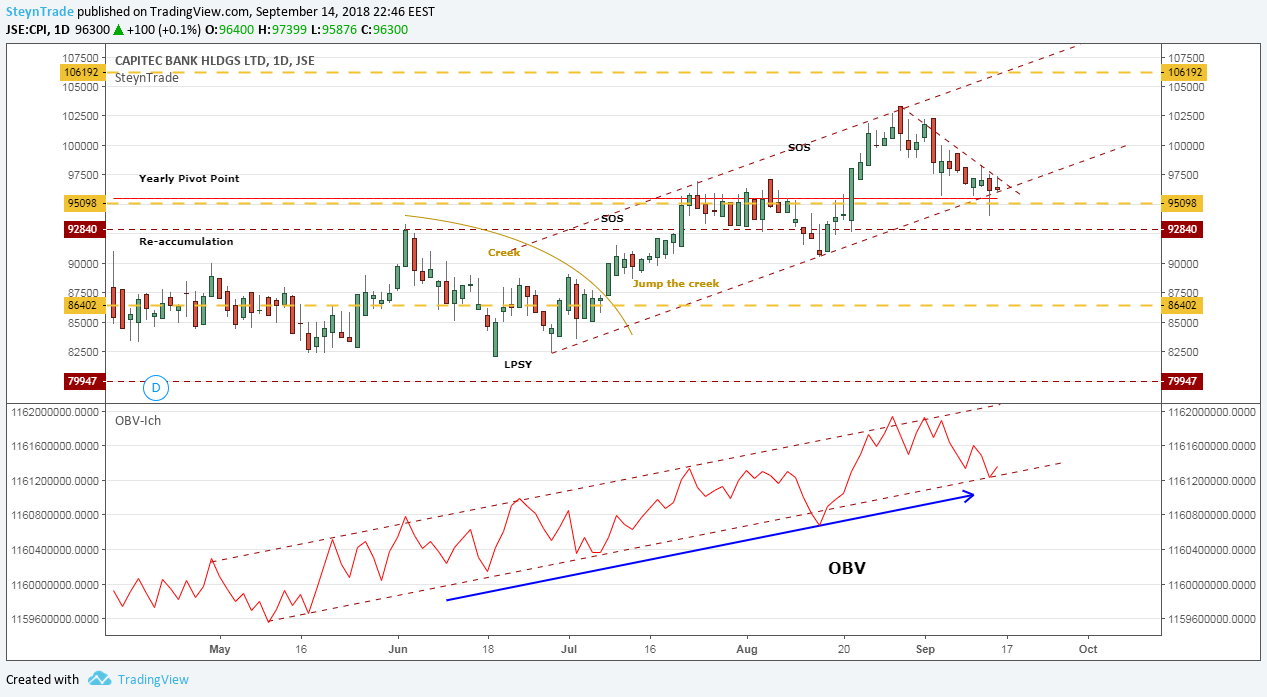Click the left 92840 price label
This screenshot has height=697, width=1267.
pyautogui.click(x=83, y=229)
